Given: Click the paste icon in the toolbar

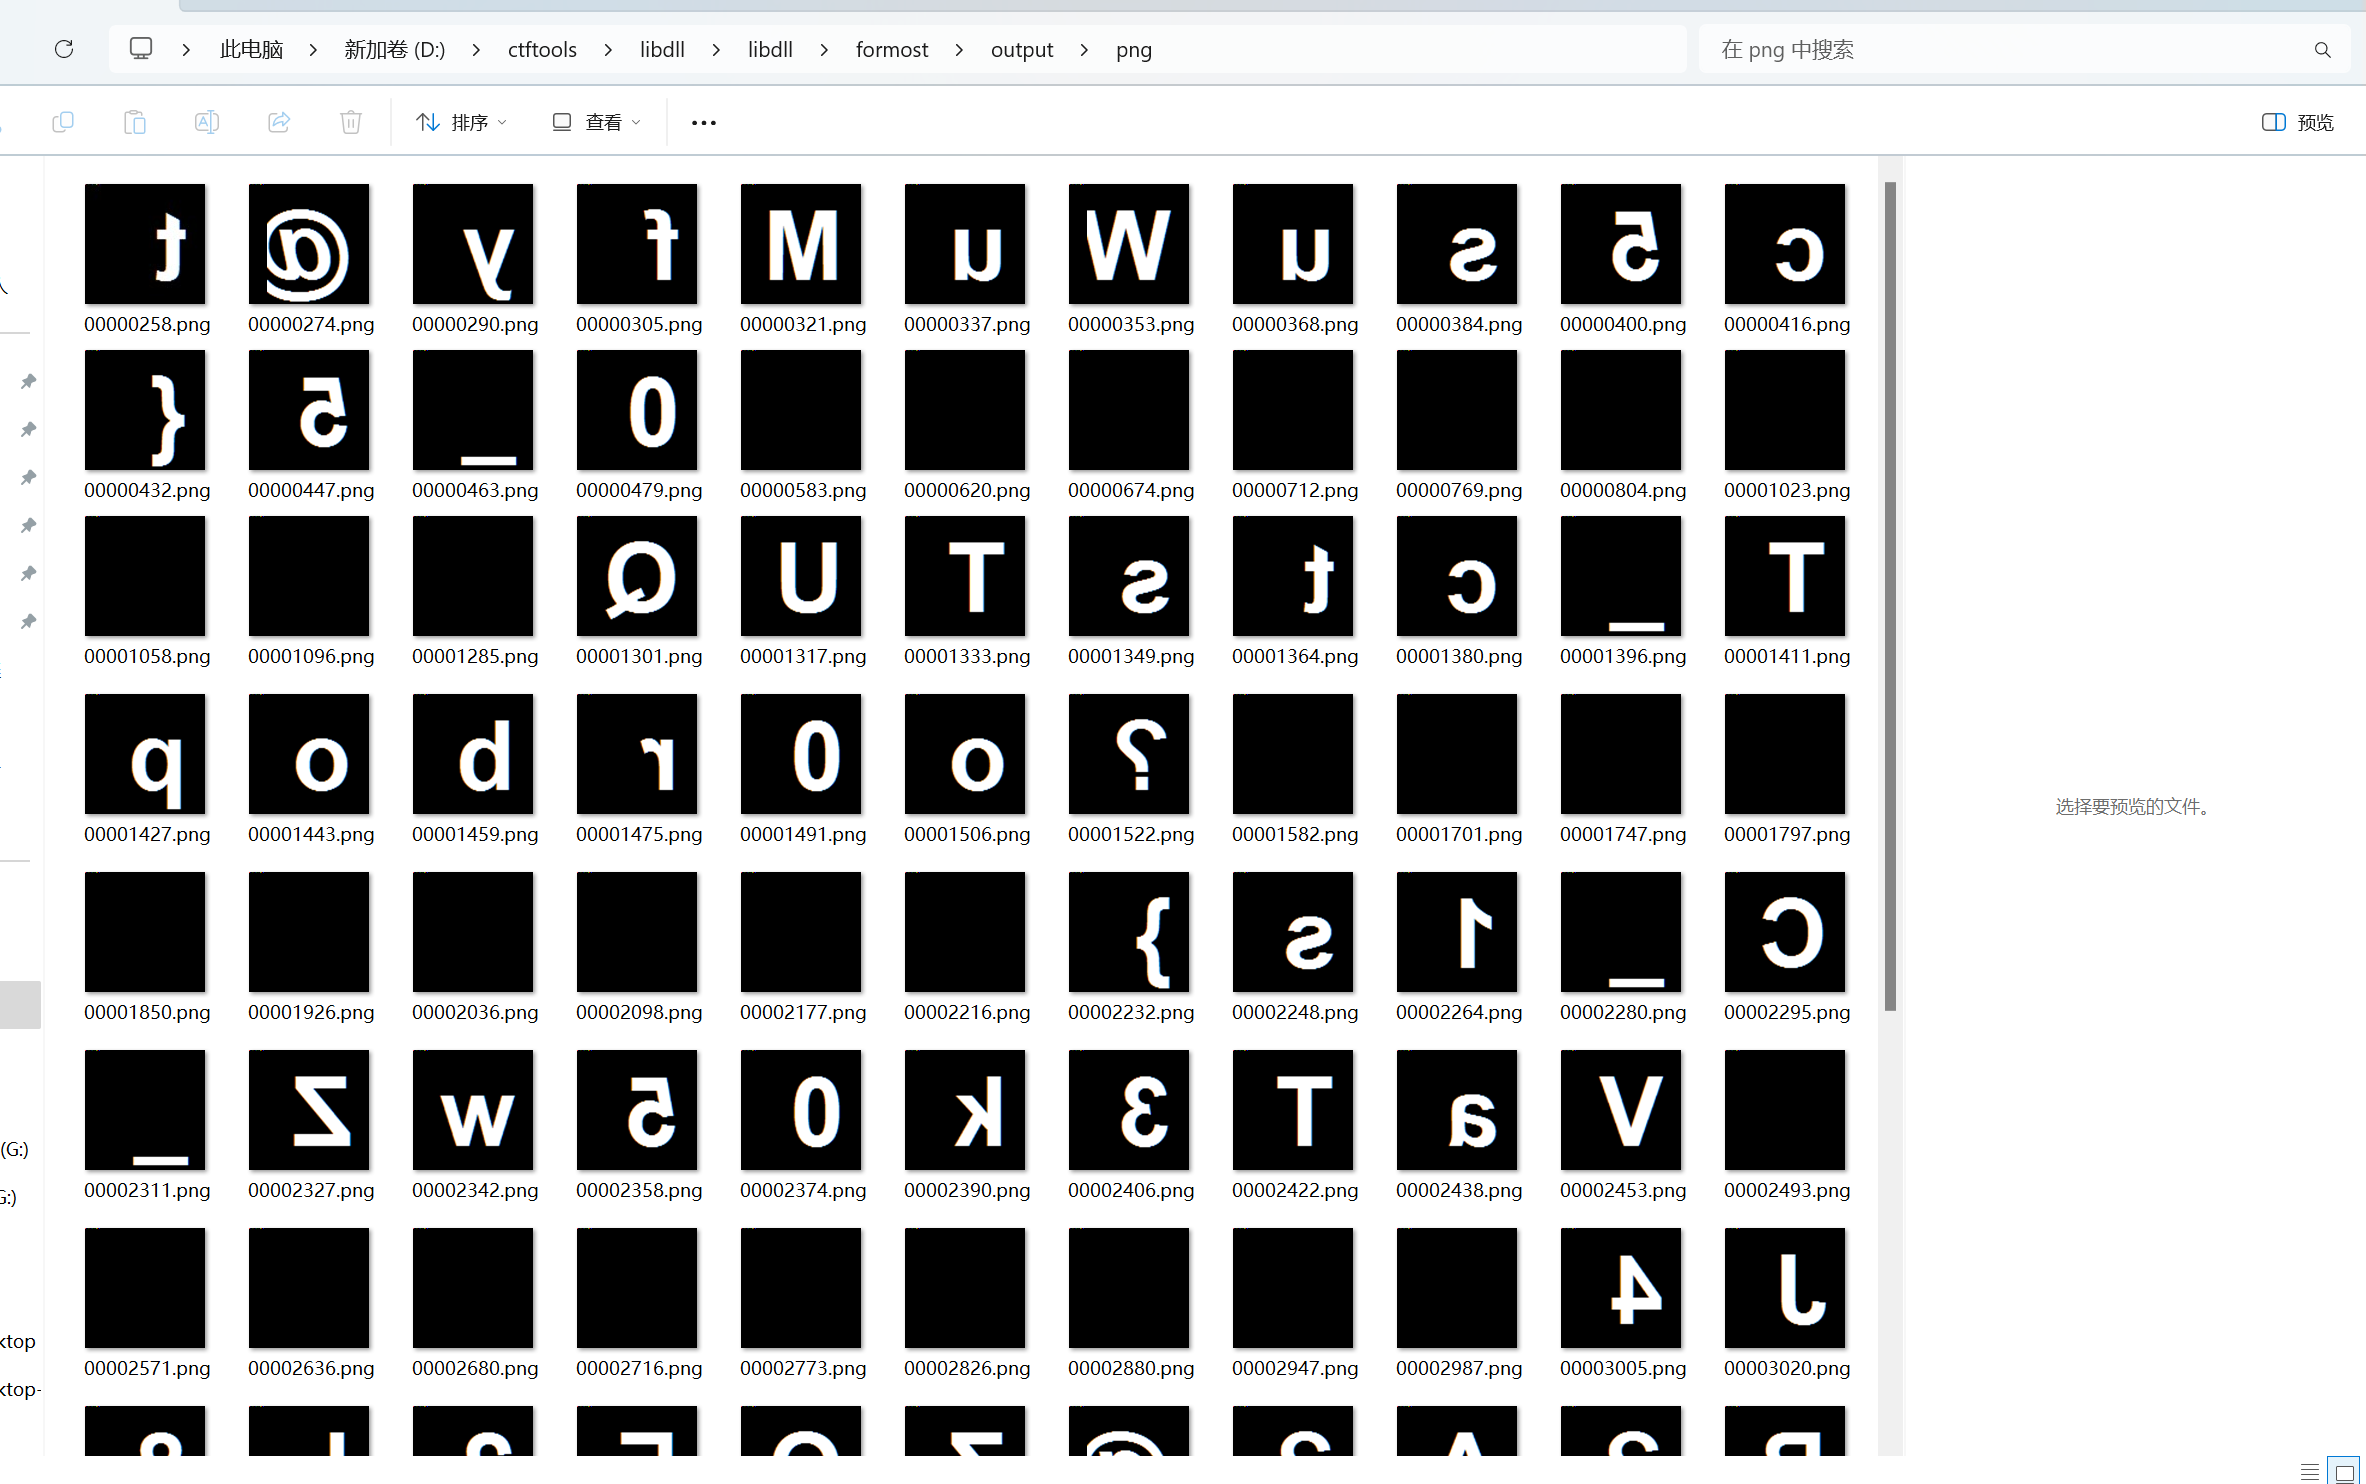Looking at the screenshot, I should click(135, 122).
